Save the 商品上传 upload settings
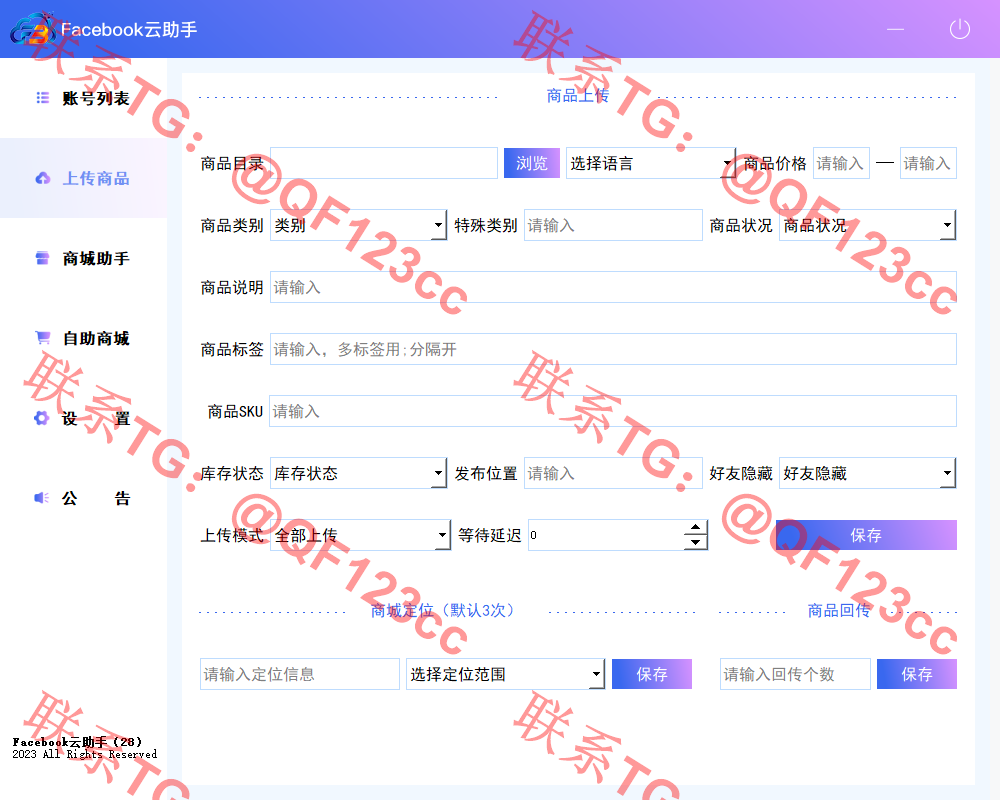The width and height of the screenshot is (1000, 800). pos(866,535)
